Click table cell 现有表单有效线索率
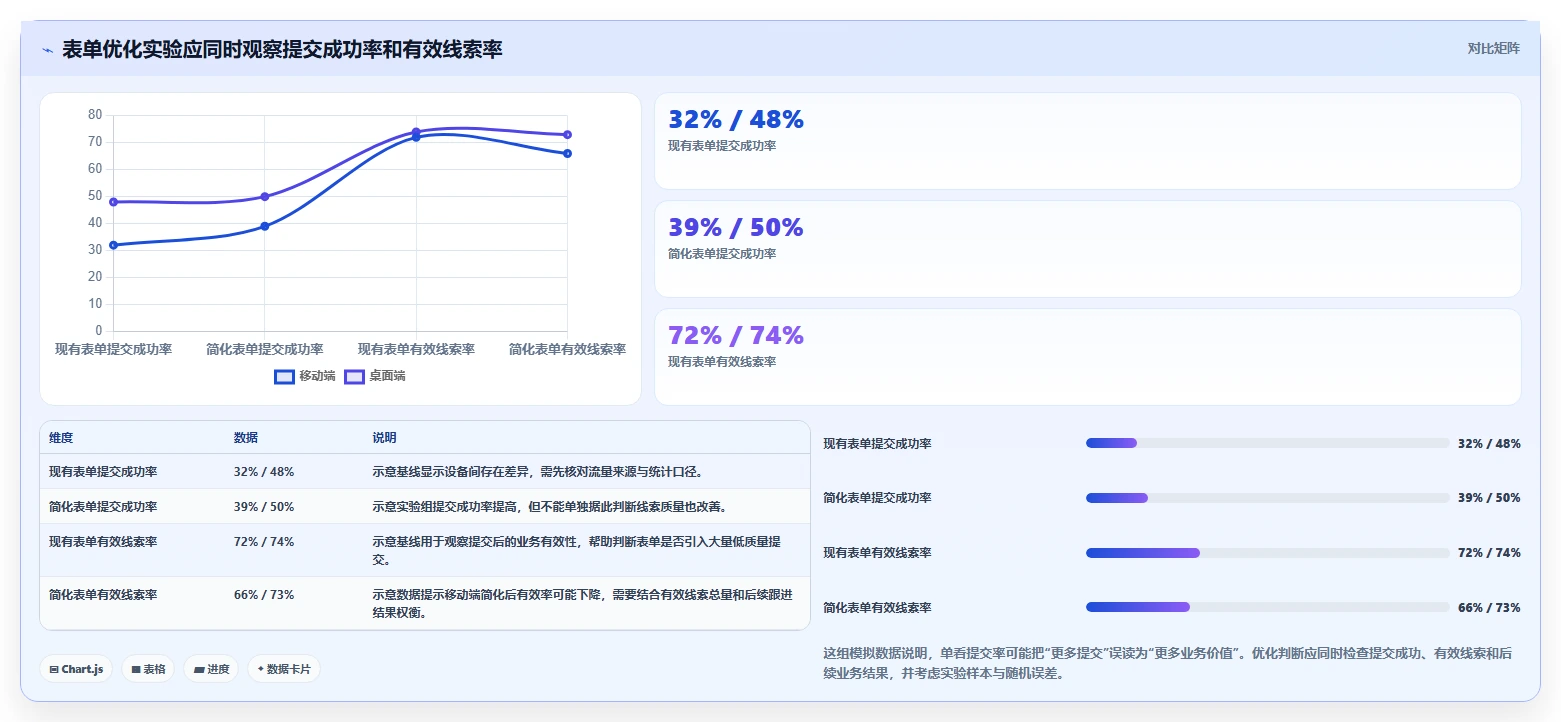This screenshot has height=722, width=1561. tap(103, 542)
